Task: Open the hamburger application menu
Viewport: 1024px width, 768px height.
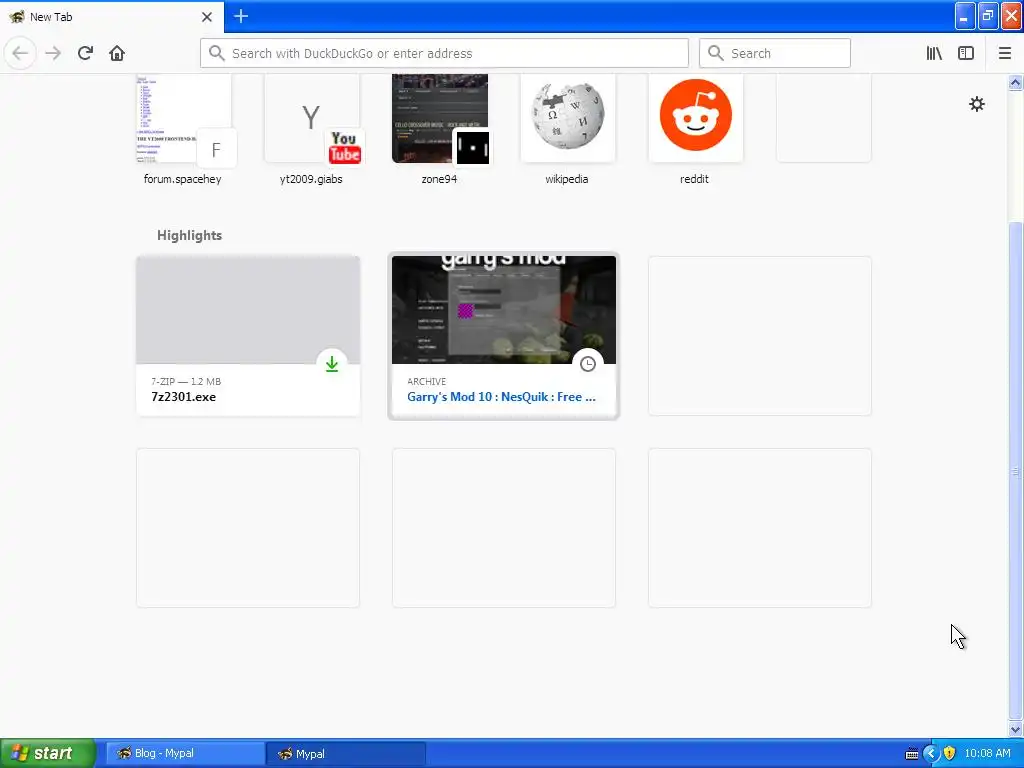Action: [x=1004, y=54]
